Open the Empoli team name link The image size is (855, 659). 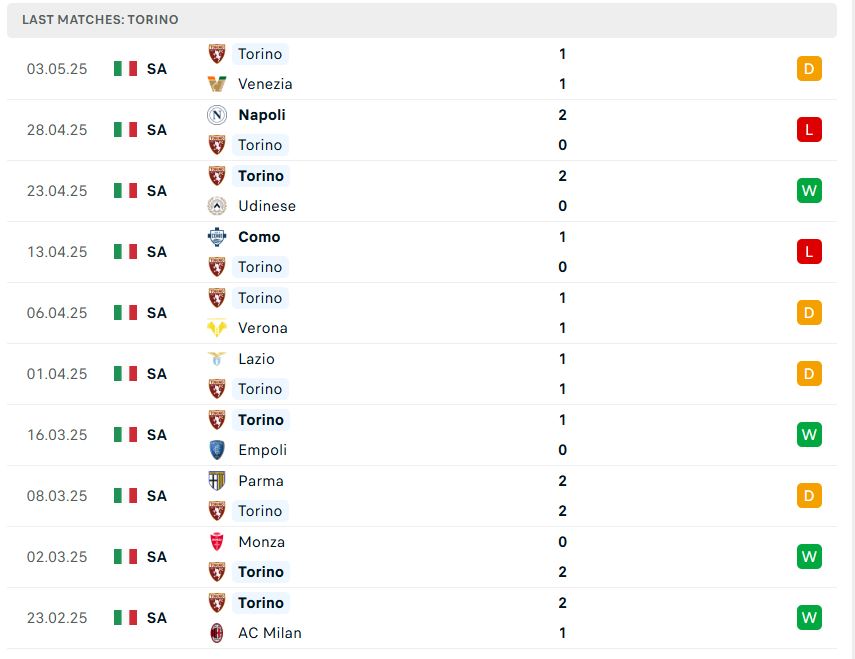[262, 450]
